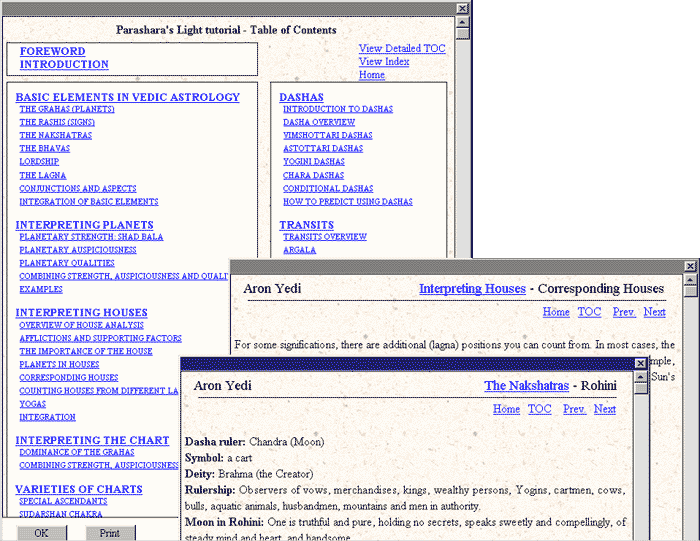Open Special Ascendants chapter
Viewport: 700px width, 541px height.
tap(63, 501)
